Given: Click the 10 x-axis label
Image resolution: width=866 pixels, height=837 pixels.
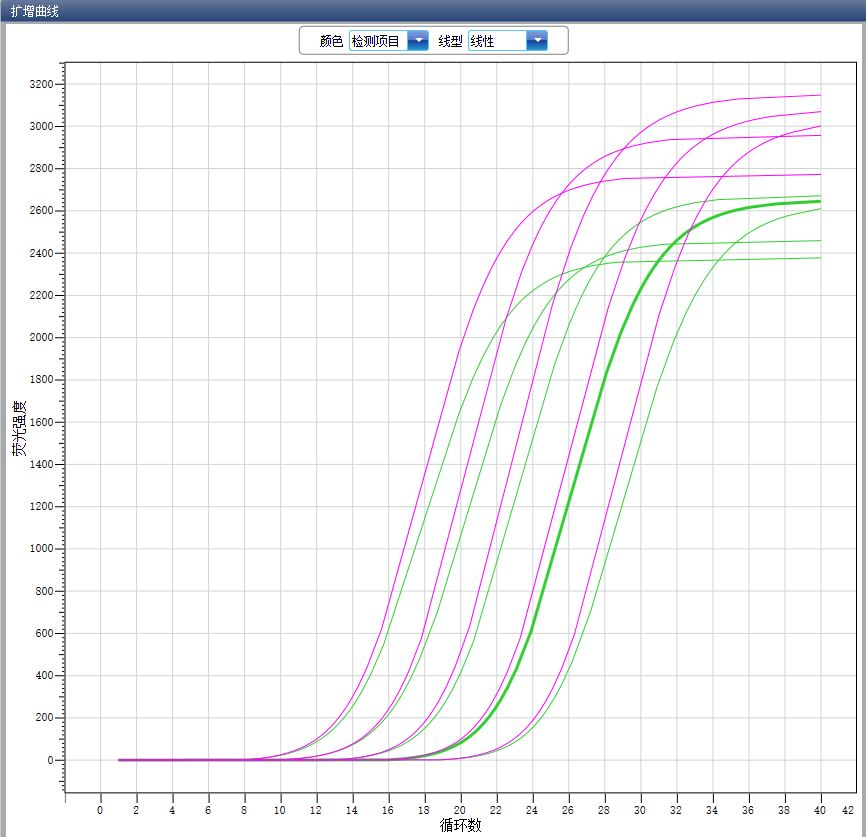Looking at the screenshot, I should [x=279, y=810].
